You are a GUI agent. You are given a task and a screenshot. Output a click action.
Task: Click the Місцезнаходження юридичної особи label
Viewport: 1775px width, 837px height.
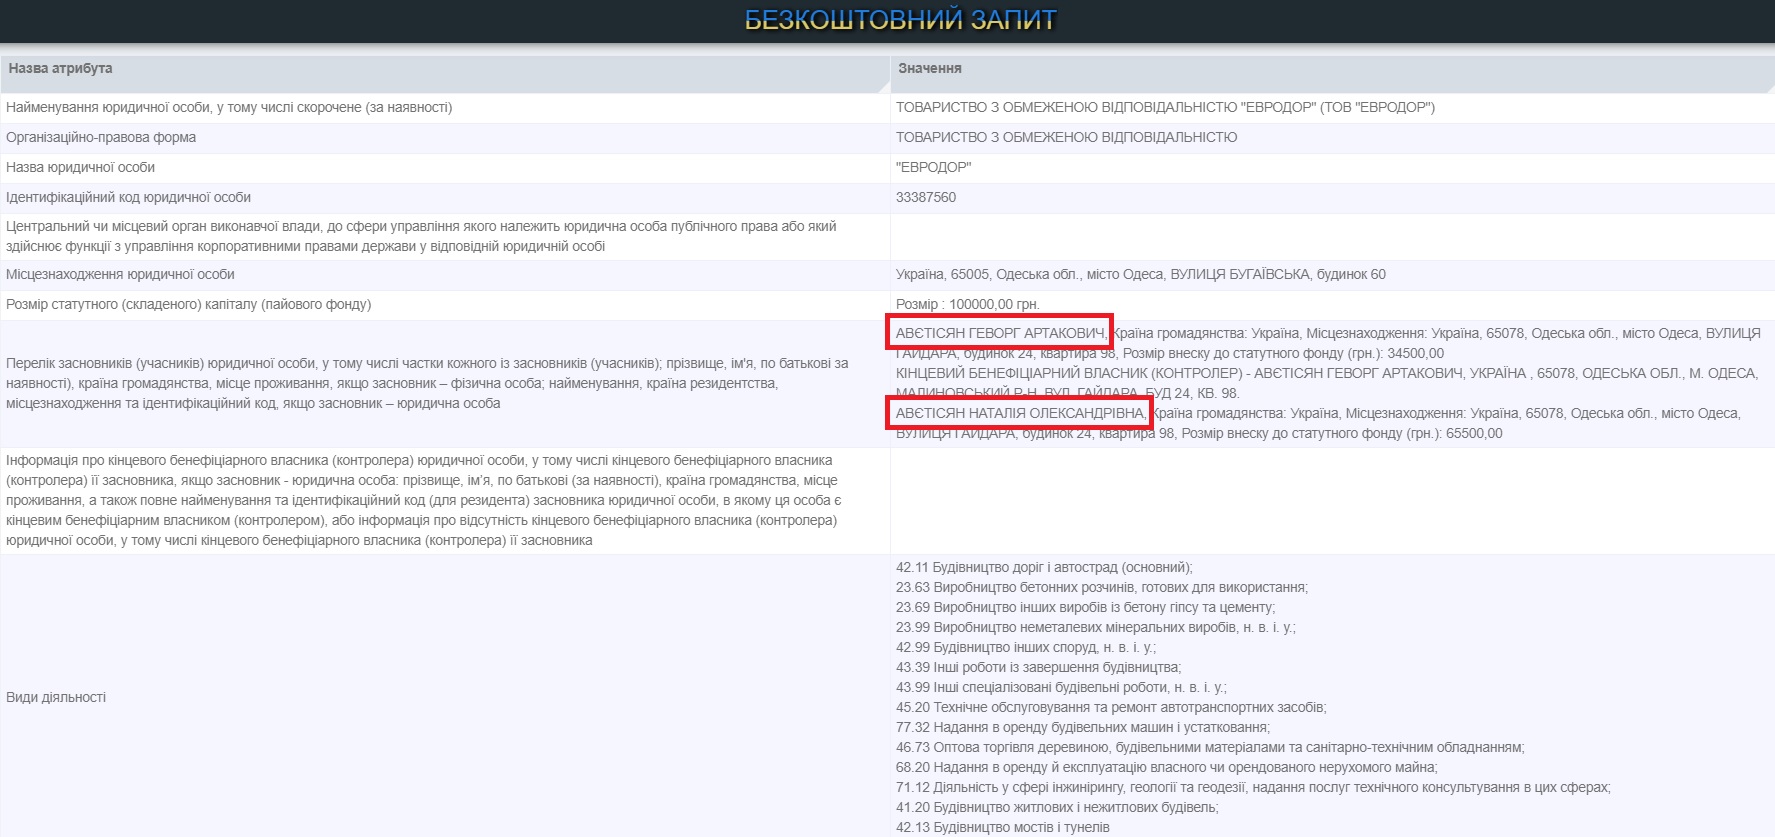[120, 274]
